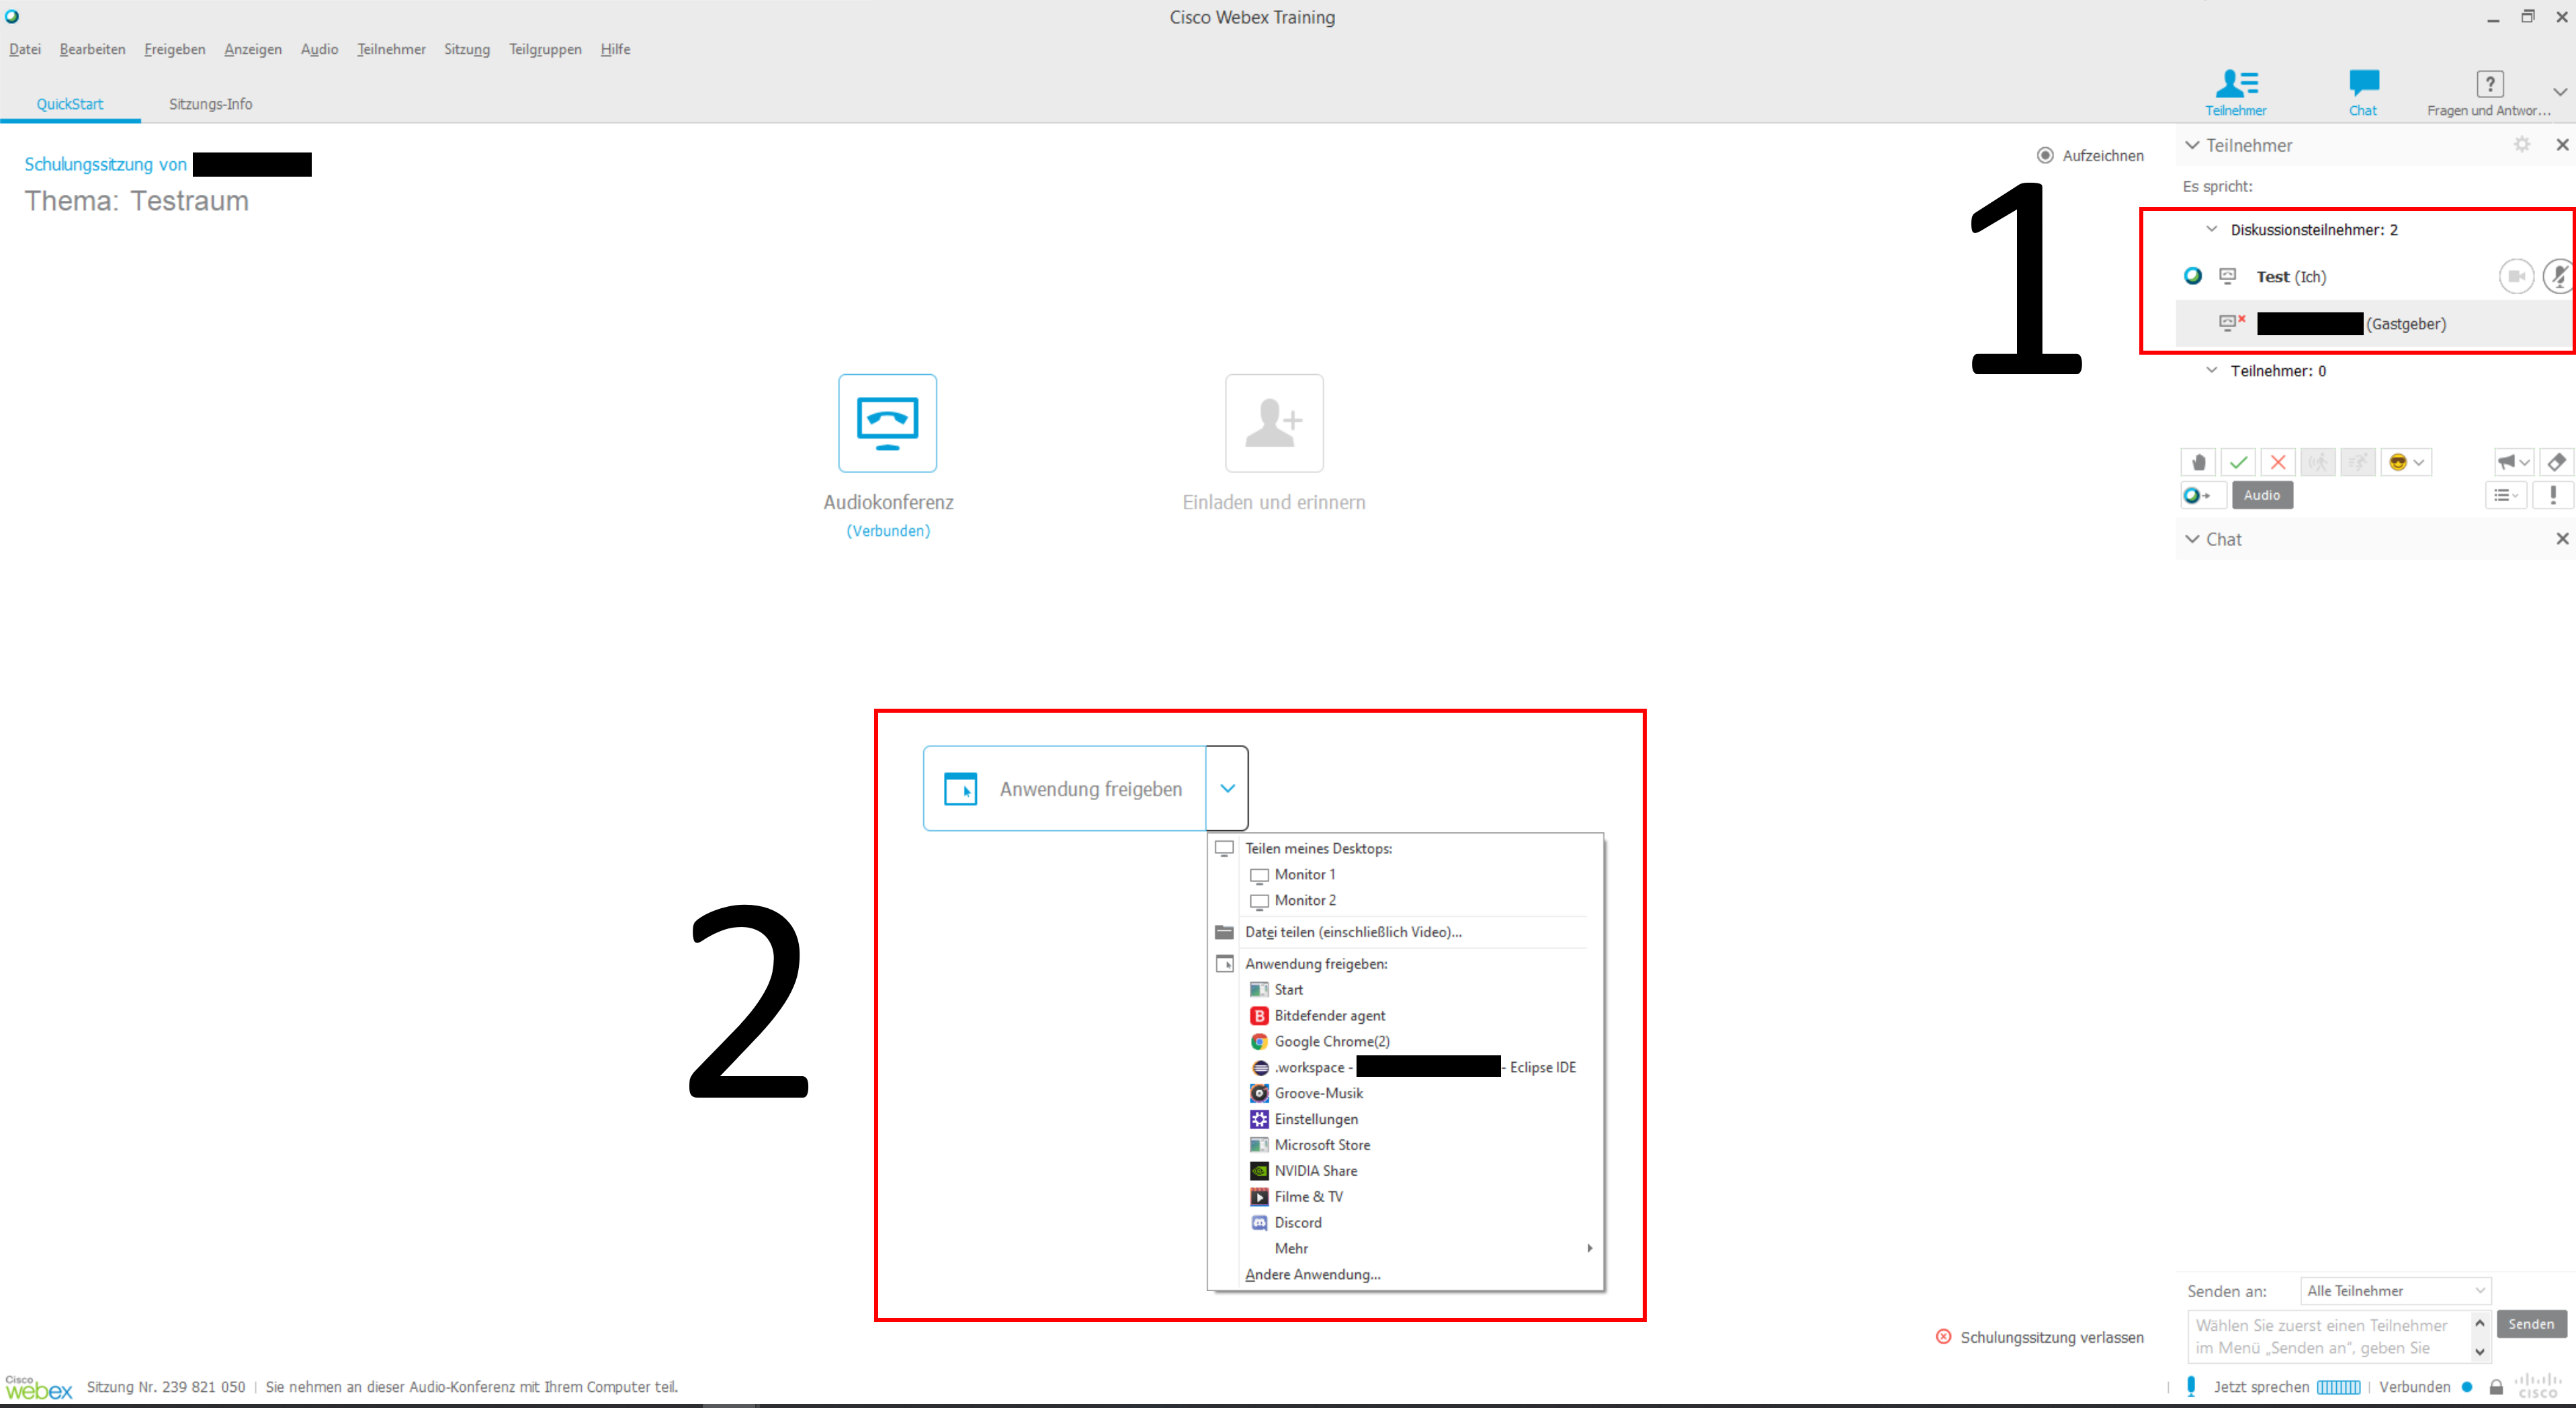
Task: Expand more panels chevron in top toolbar
Action: pos(2560,92)
